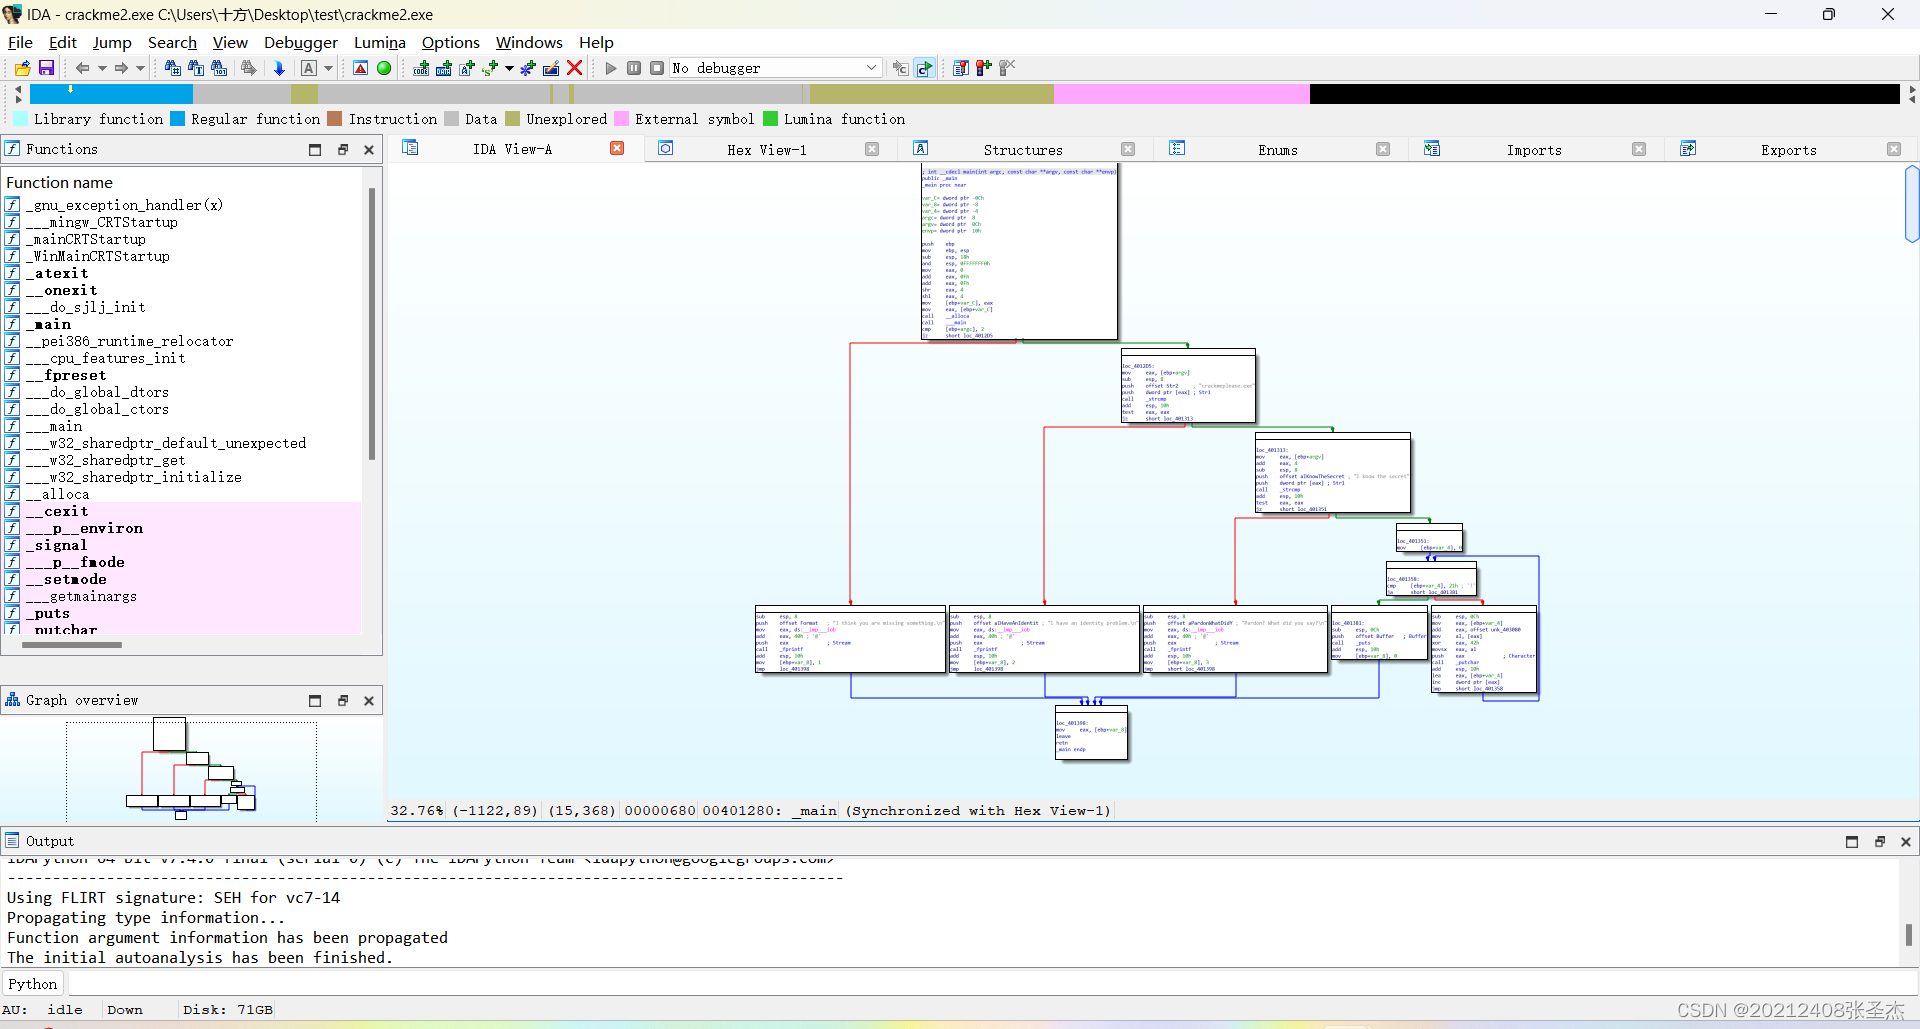Click the breakpoint list toolbar icon

[x=961, y=68]
